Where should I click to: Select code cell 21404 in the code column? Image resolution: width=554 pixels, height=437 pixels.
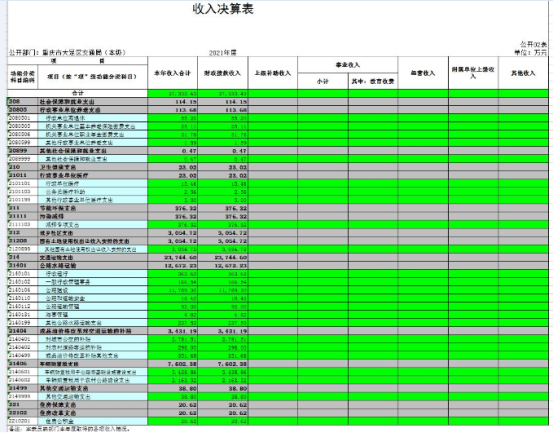[23, 331]
